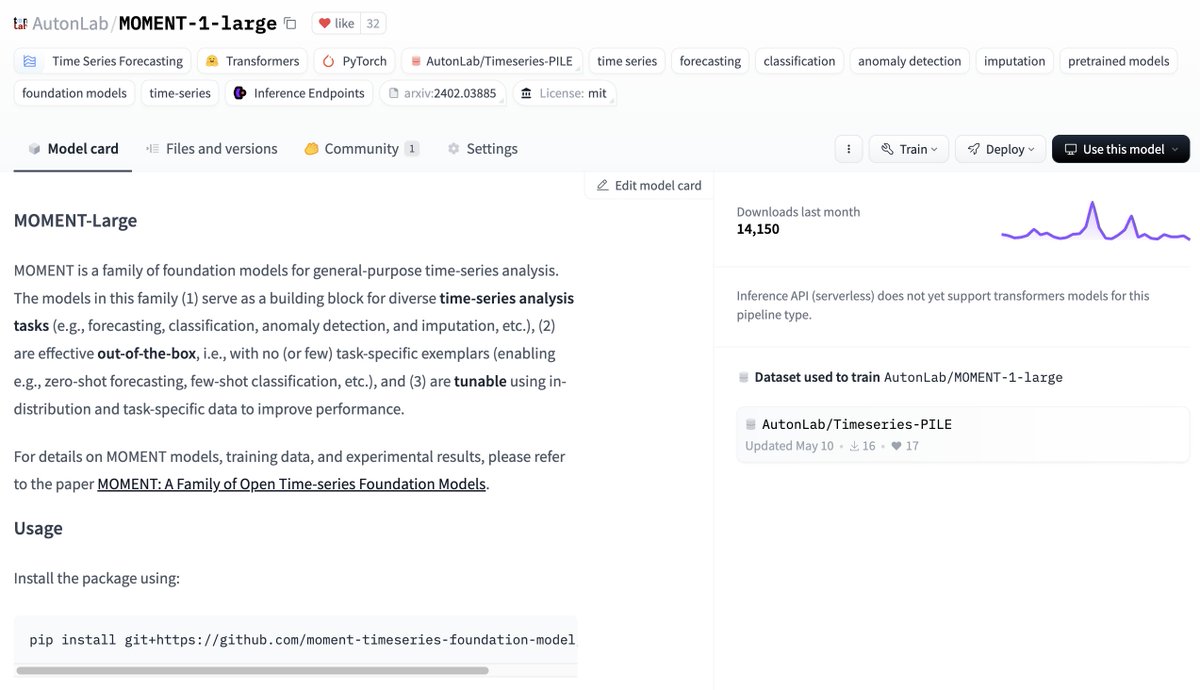1200x690 pixels.
Task: Click the Usage heading
Action: pyautogui.click(x=38, y=528)
